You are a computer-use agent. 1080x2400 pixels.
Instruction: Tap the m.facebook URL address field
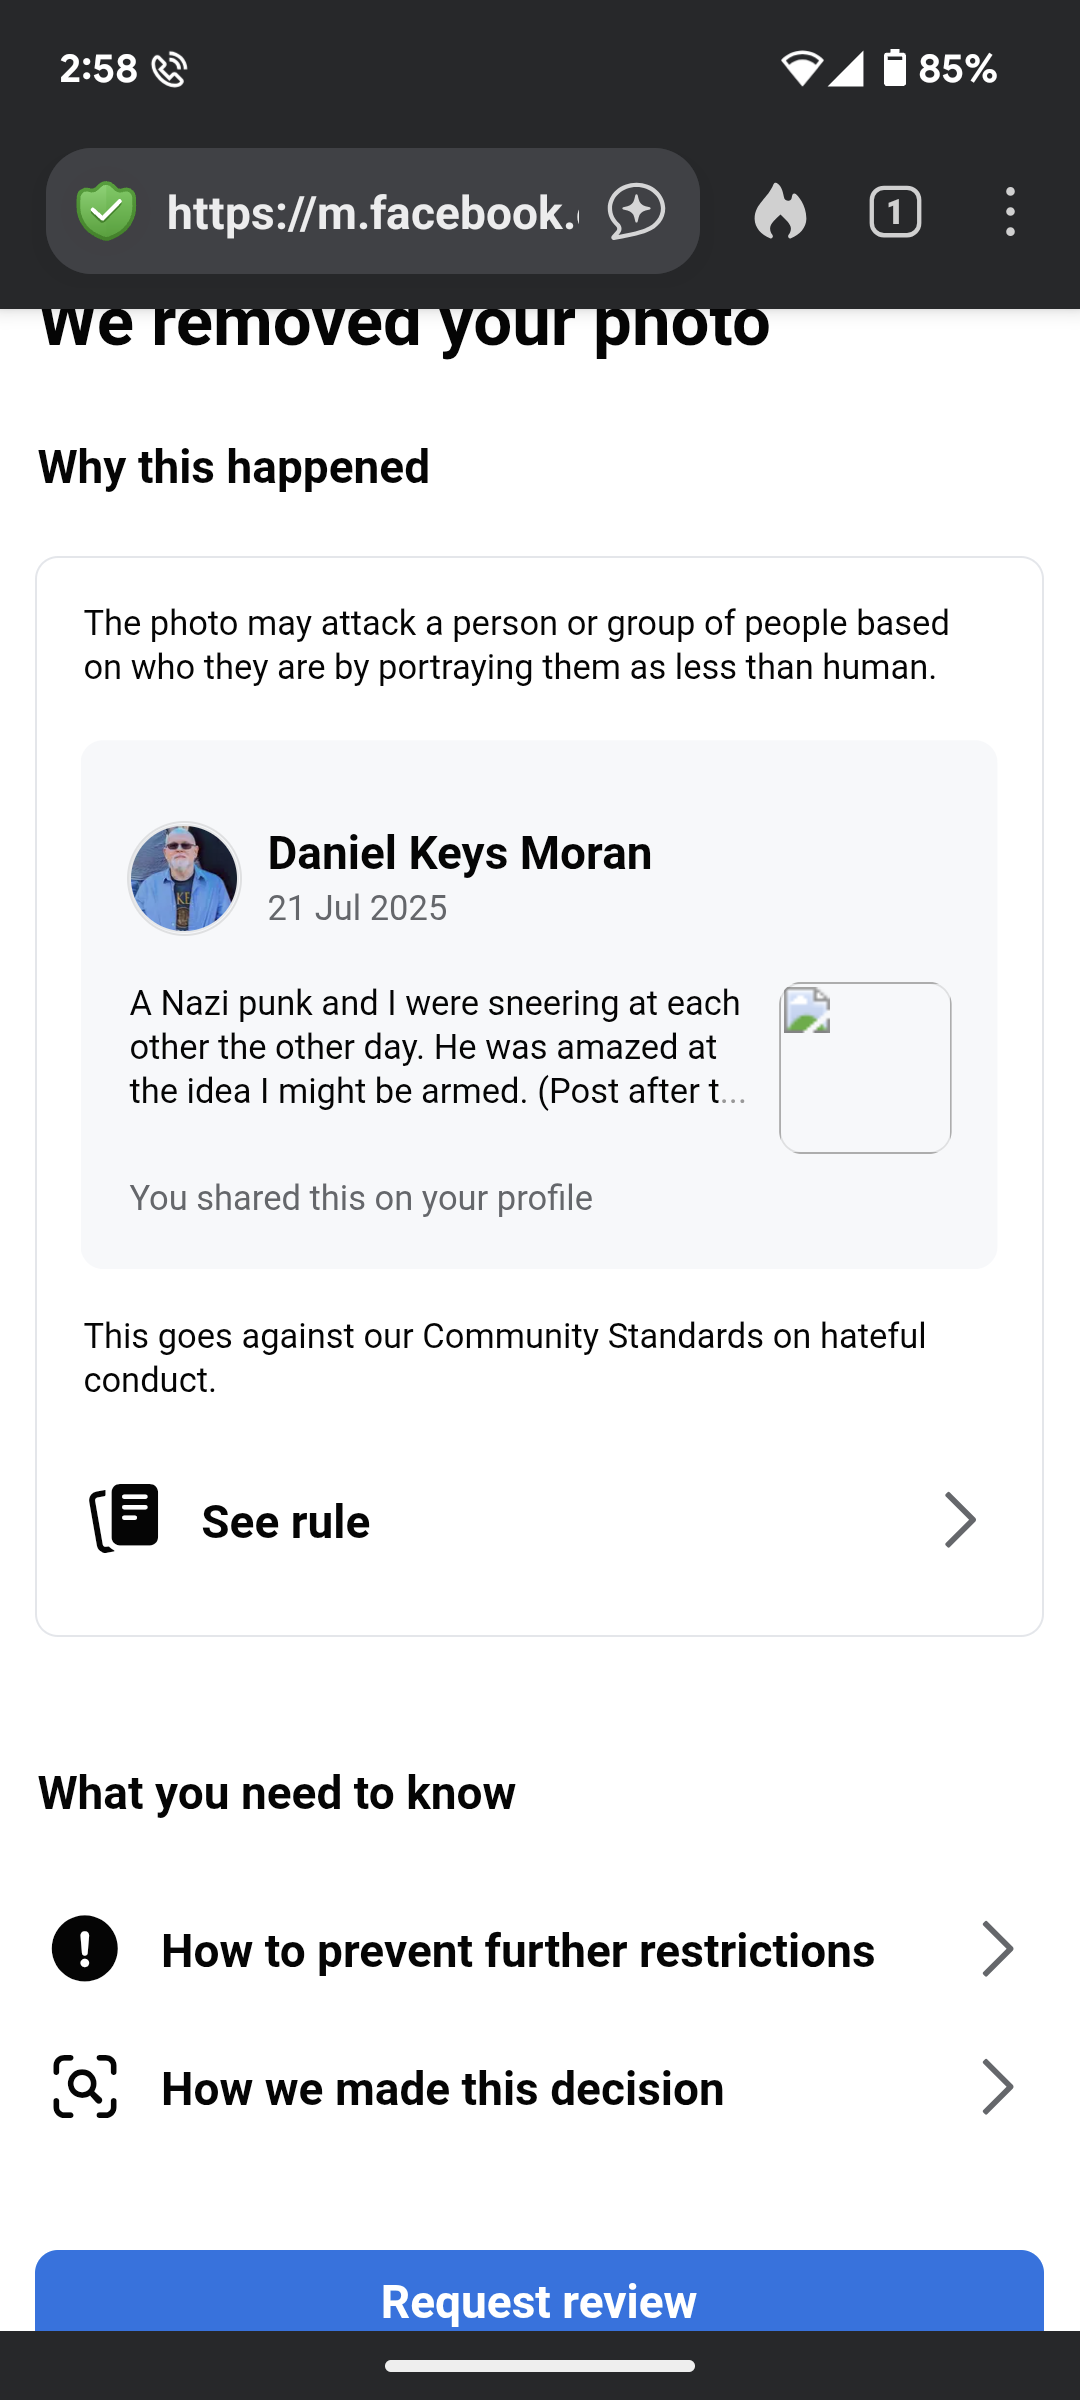[x=372, y=212]
